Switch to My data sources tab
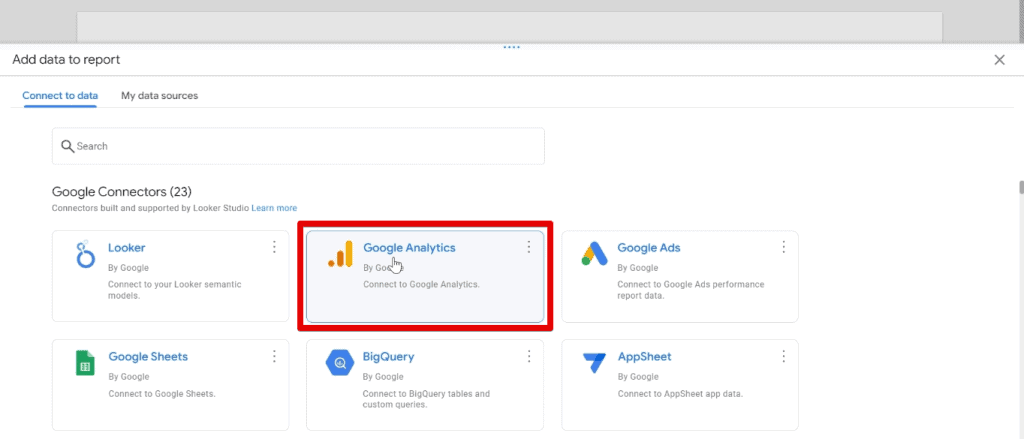 pos(159,95)
